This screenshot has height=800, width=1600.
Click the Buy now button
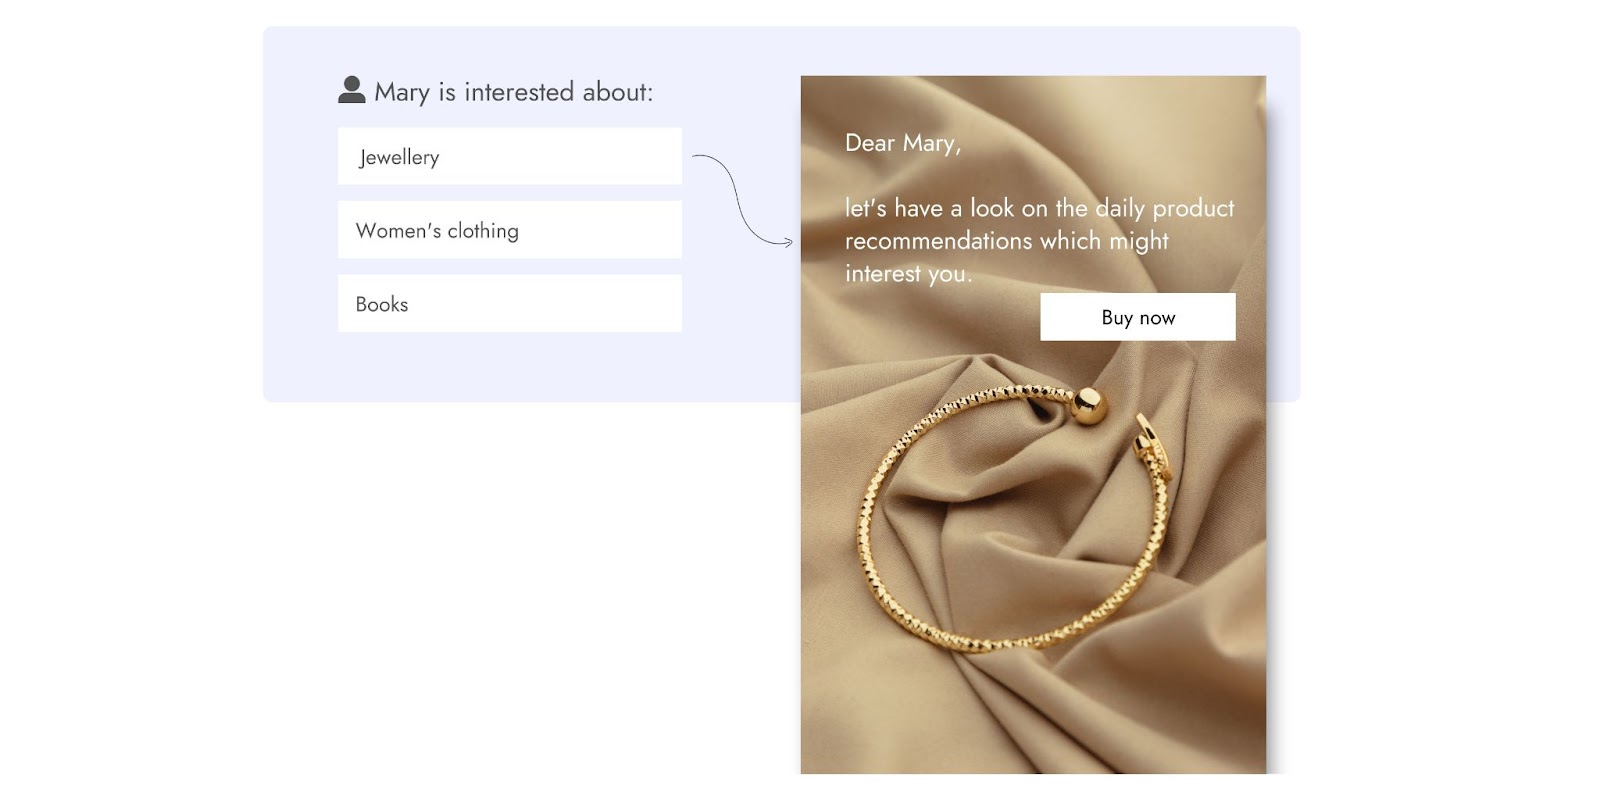coord(1138,317)
